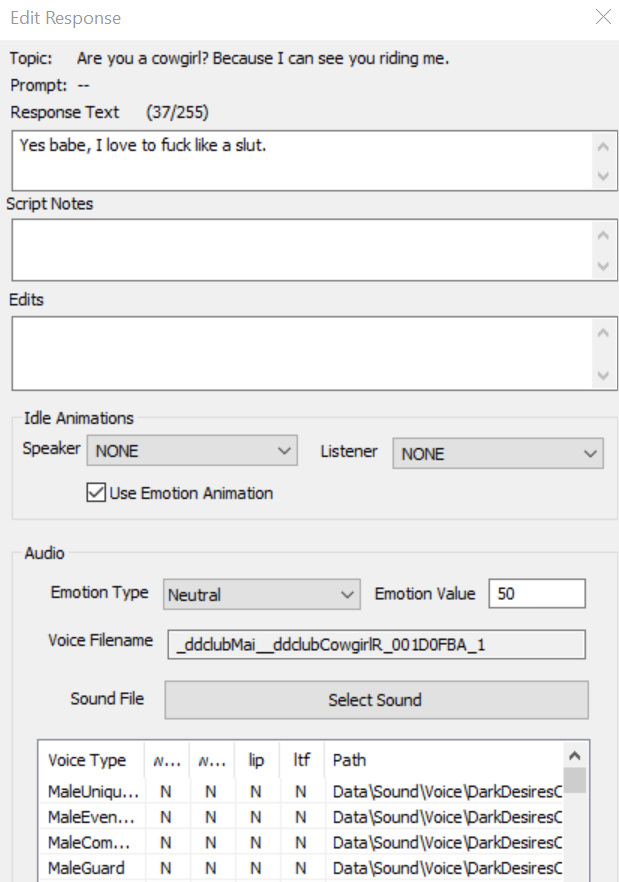
Task: Click the Select Sound button
Action: [x=376, y=700]
